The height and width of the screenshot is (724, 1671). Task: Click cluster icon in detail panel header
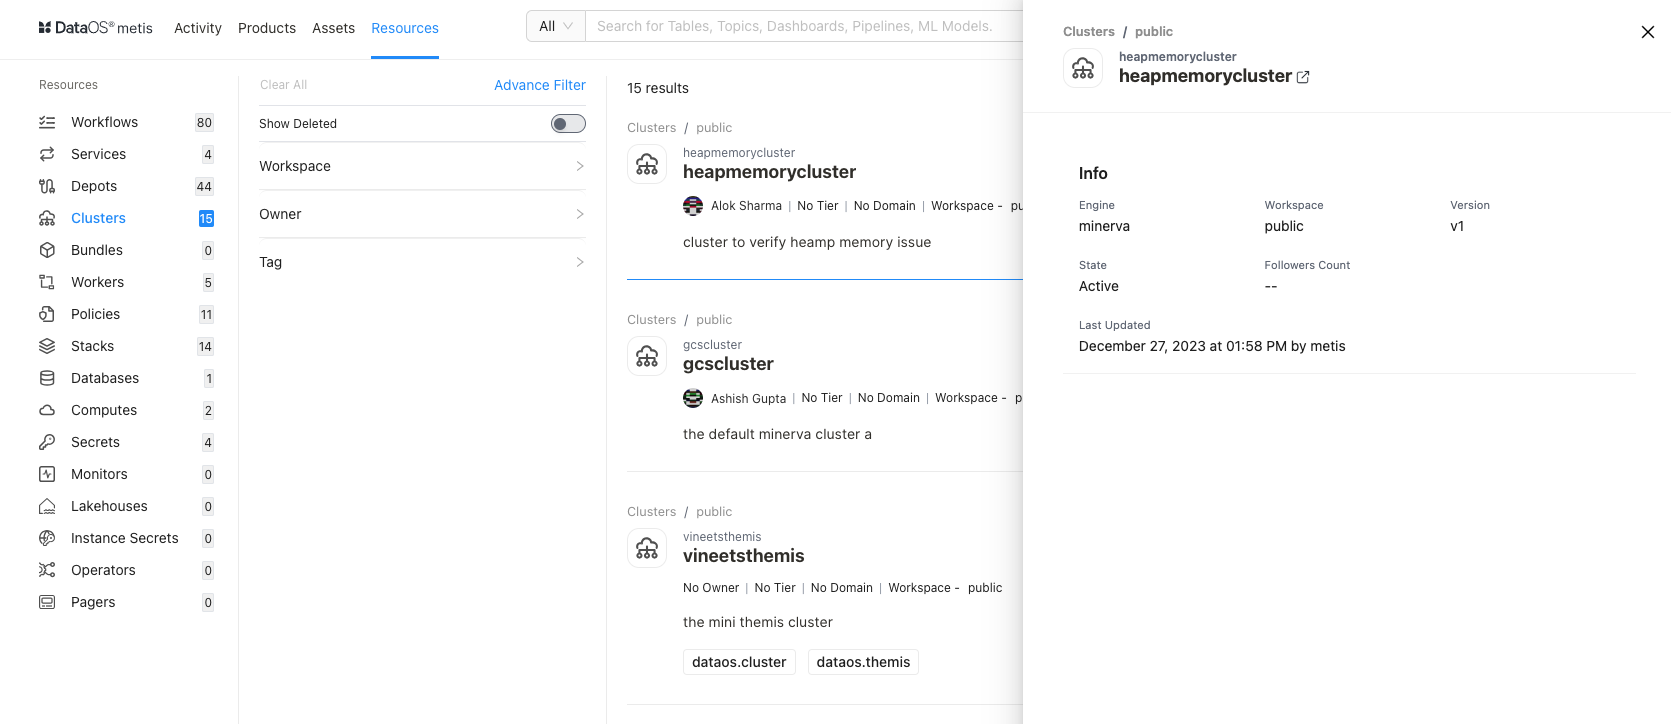[1083, 68]
